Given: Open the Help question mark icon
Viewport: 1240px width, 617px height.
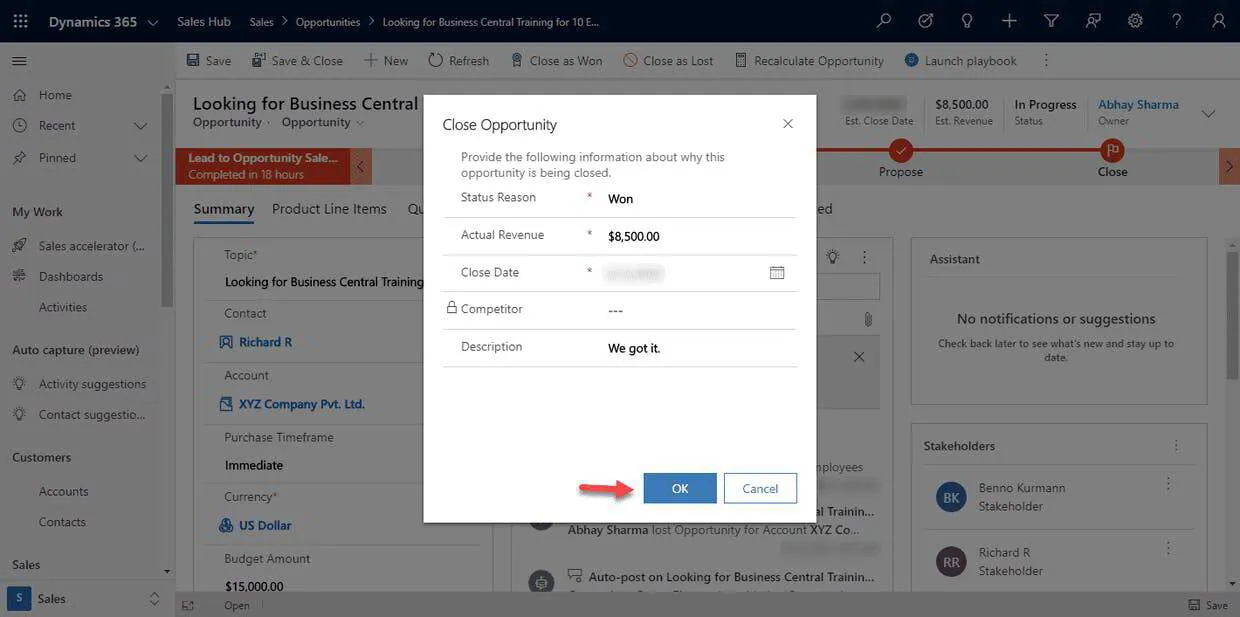Looking at the screenshot, I should pos(1177,21).
